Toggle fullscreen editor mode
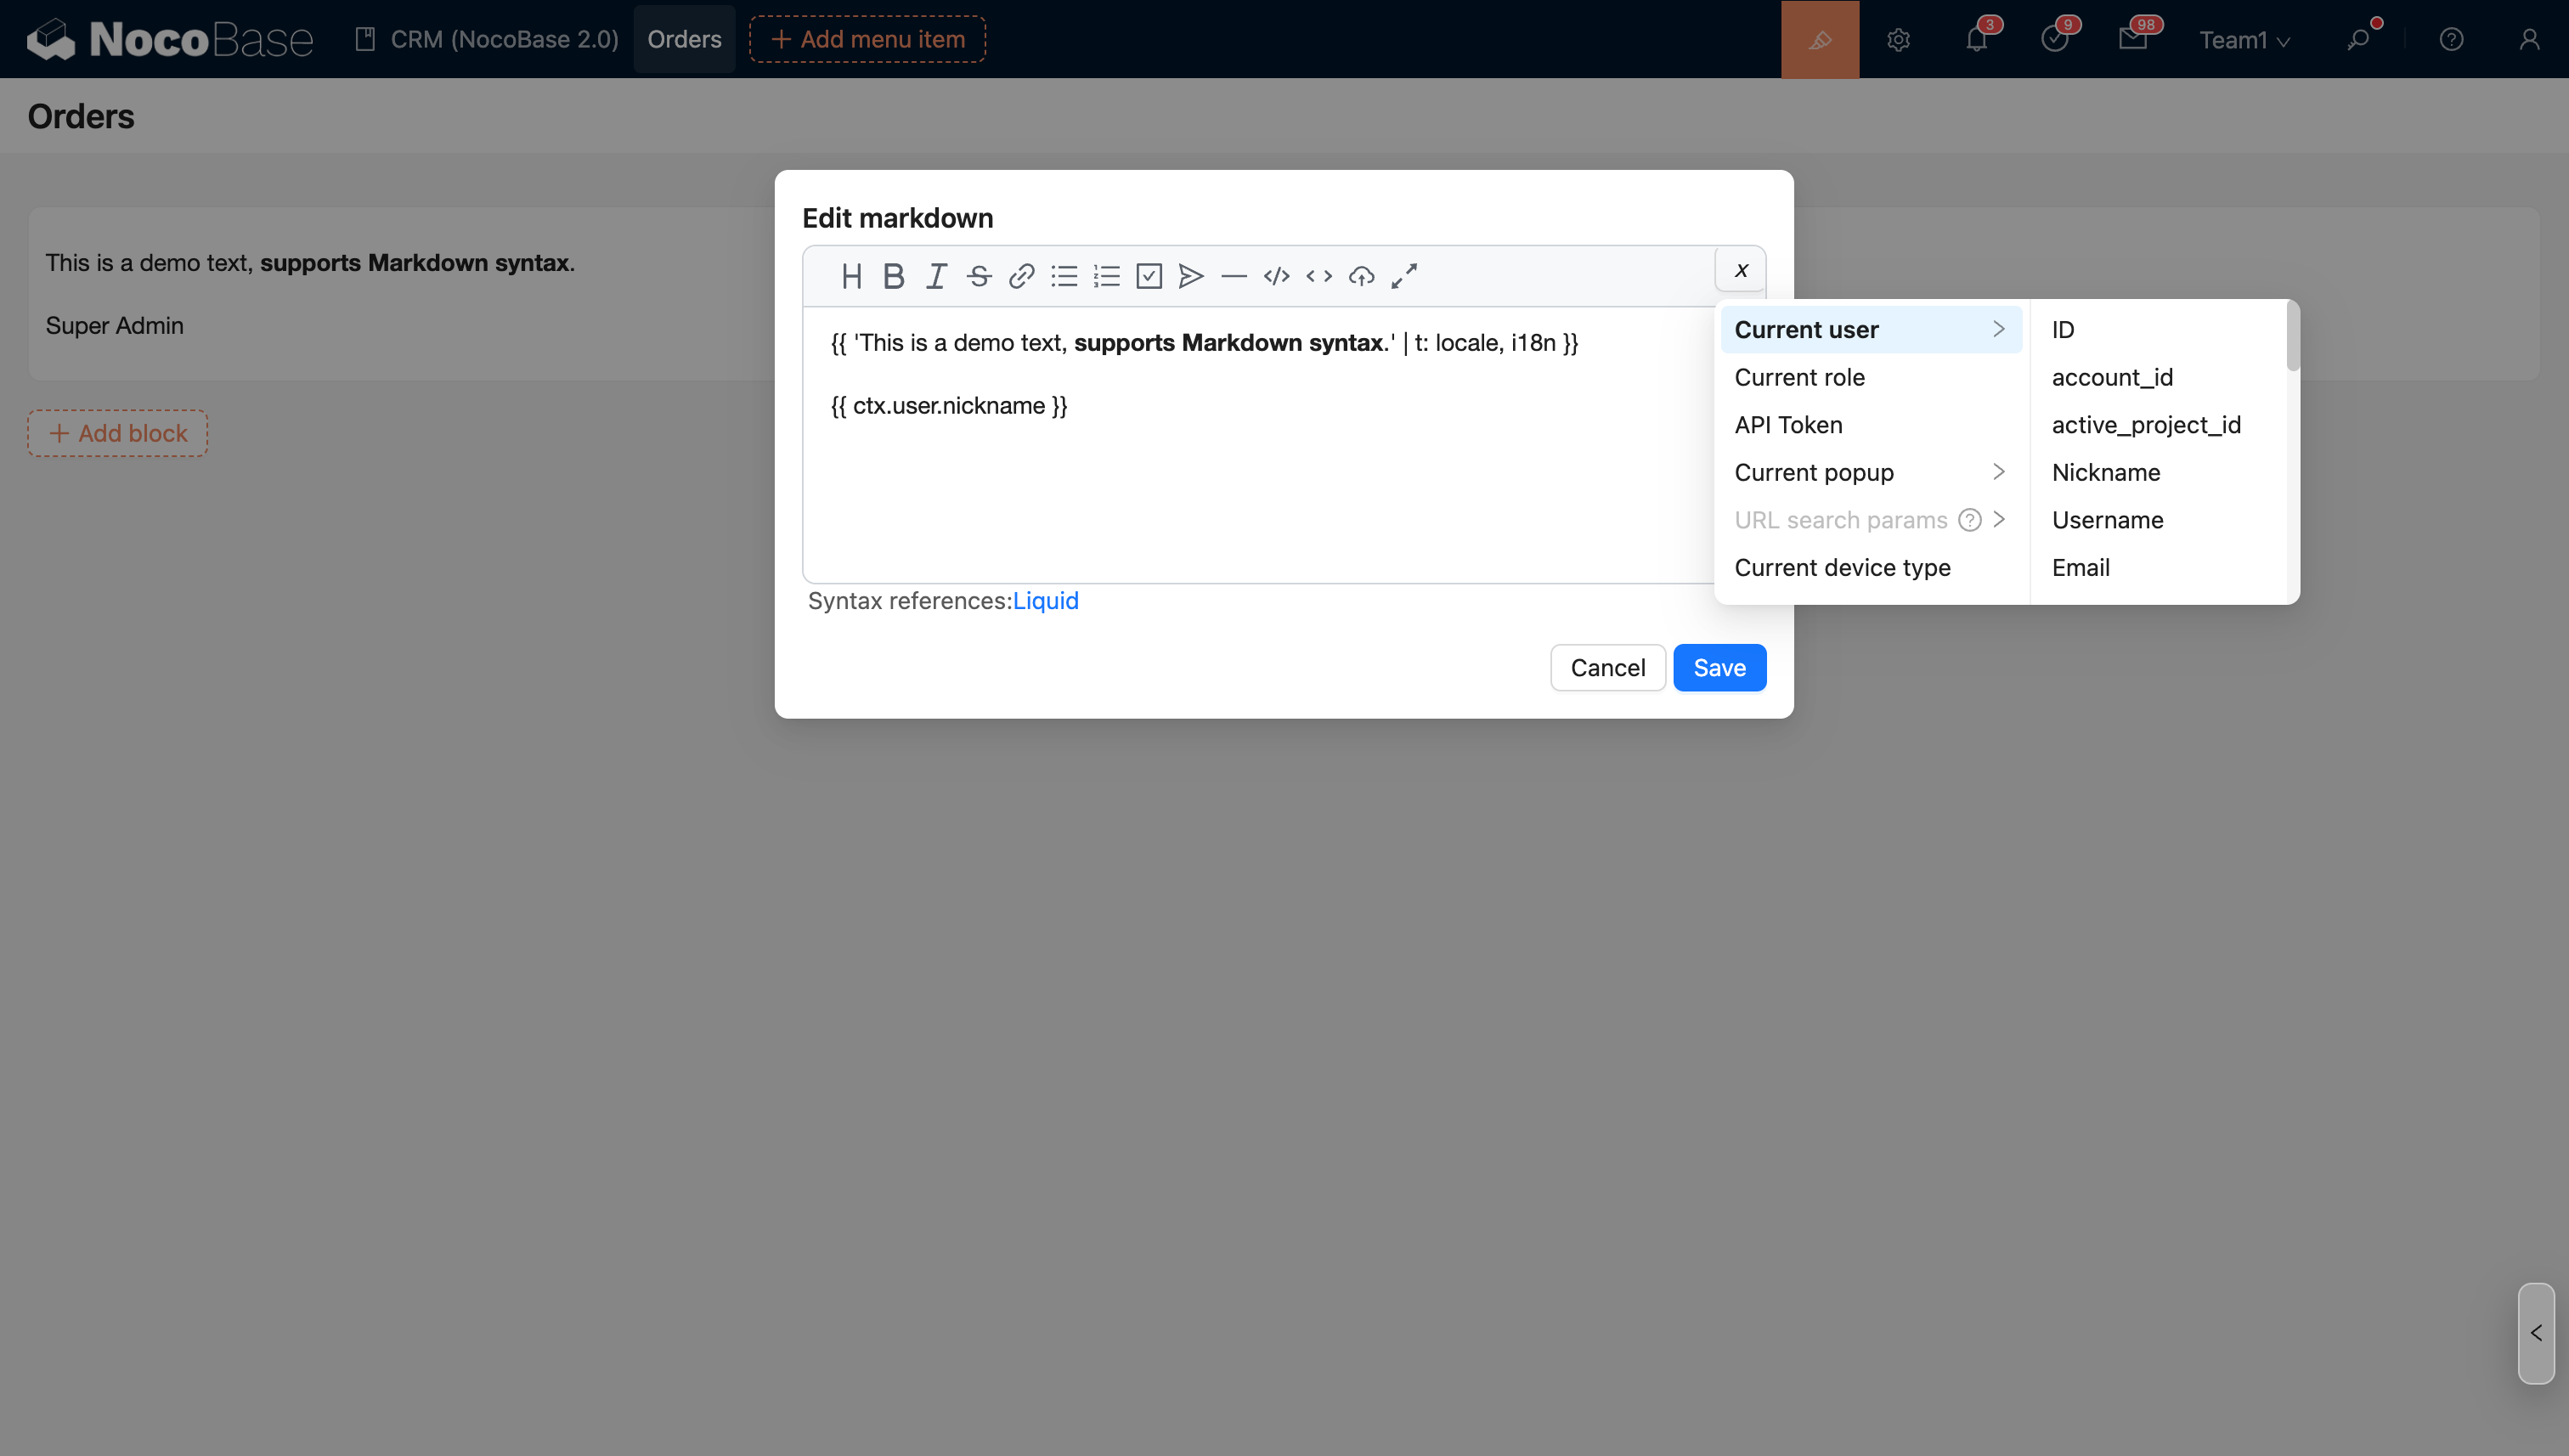The height and width of the screenshot is (1456, 2569). (x=1404, y=276)
